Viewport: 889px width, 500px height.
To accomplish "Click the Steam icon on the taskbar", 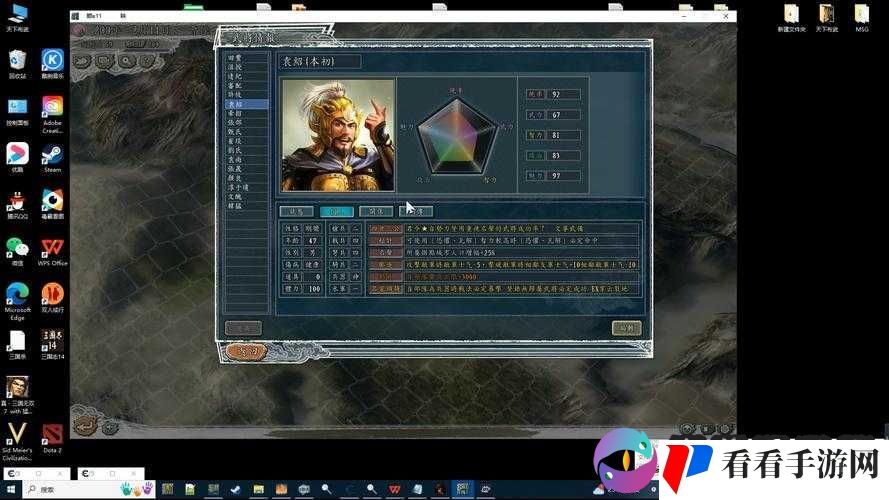I will click(x=235, y=489).
